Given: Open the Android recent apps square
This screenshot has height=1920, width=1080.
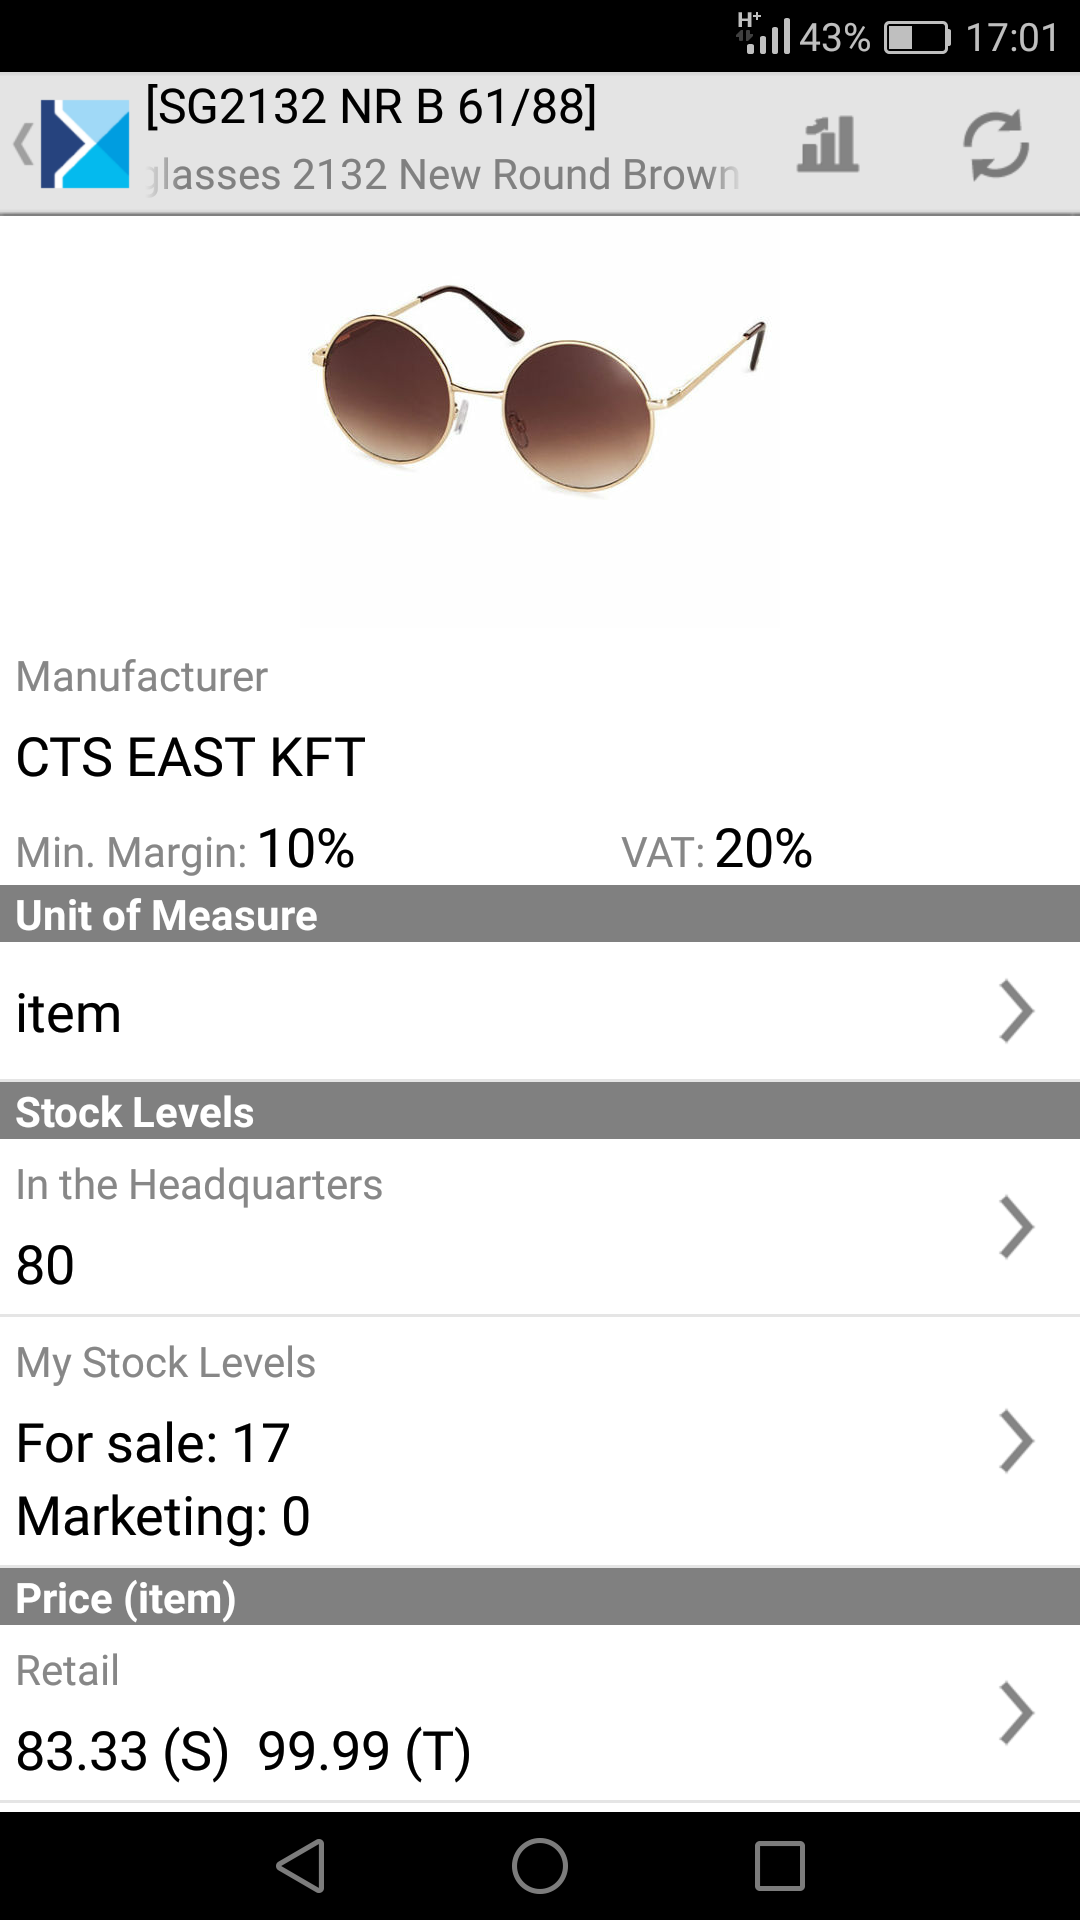Looking at the screenshot, I should [x=779, y=1866].
